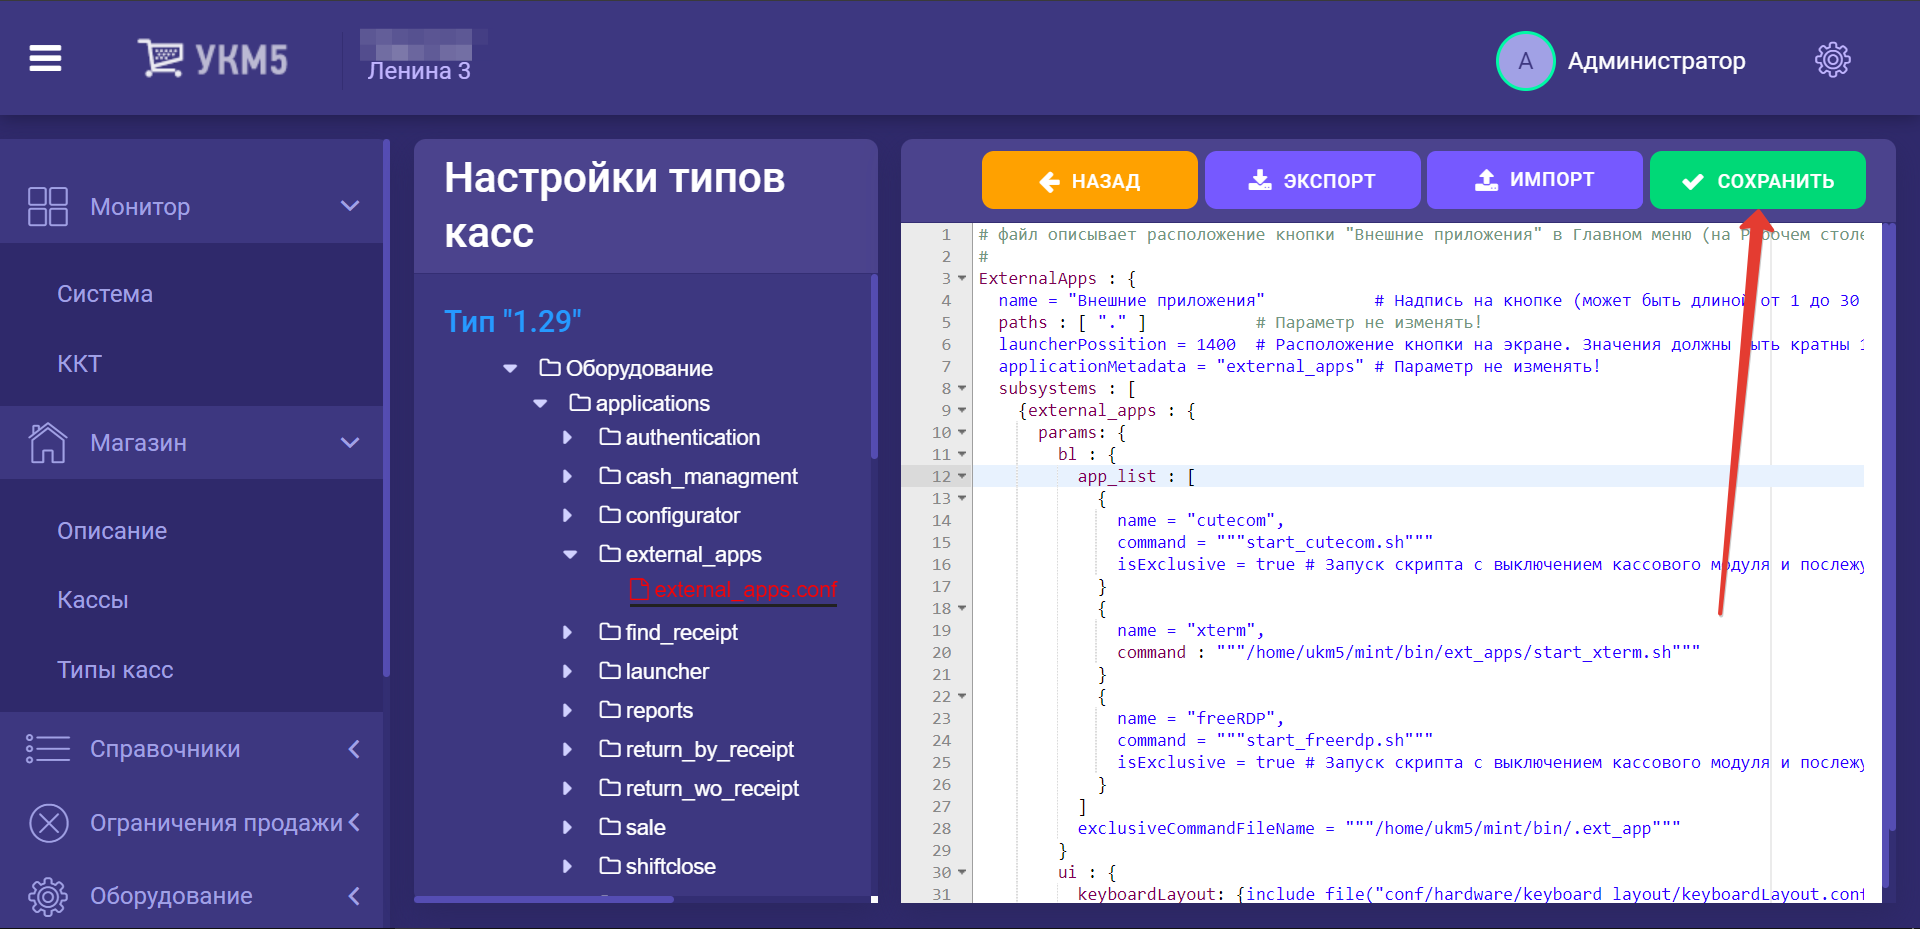Expand the Ограничения продажи chevron
1920x929 pixels.
point(354,822)
